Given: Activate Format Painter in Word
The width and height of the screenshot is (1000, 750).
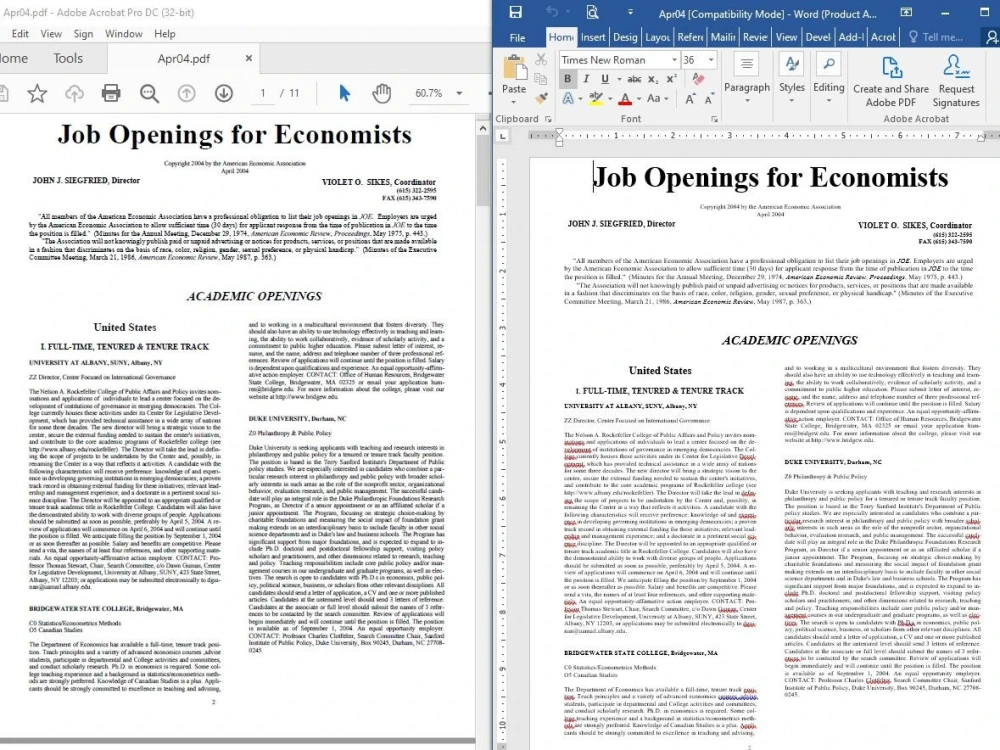Looking at the screenshot, I should click(x=541, y=98).
